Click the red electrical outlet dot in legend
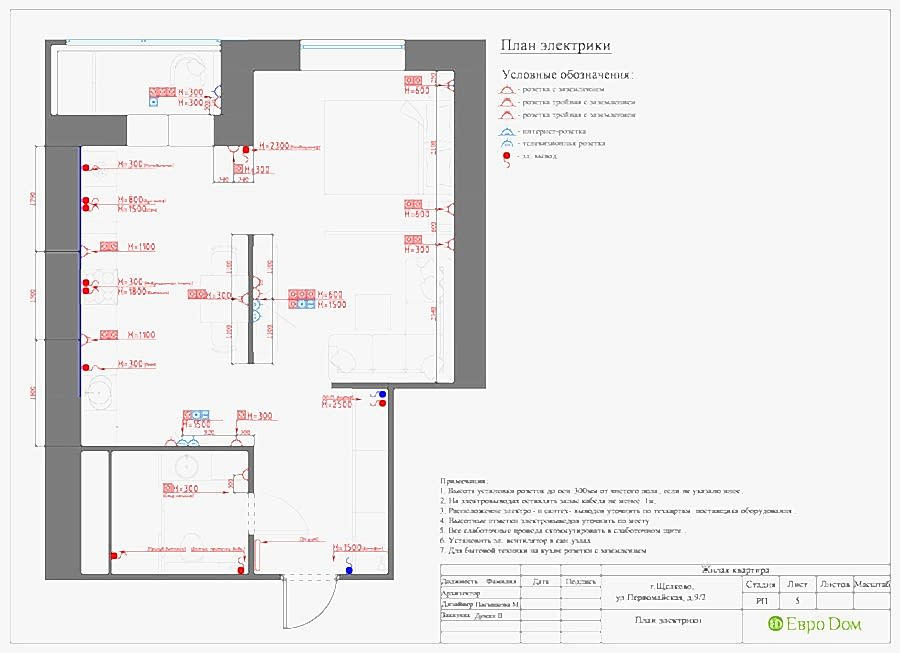The image size is (900, 653). pos(507,156)
